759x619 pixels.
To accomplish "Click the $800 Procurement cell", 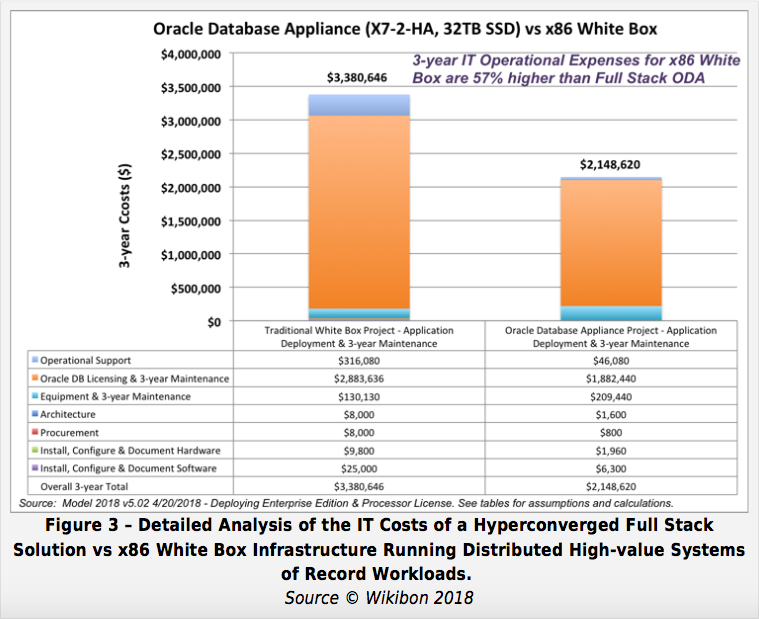I will point(611,433).
